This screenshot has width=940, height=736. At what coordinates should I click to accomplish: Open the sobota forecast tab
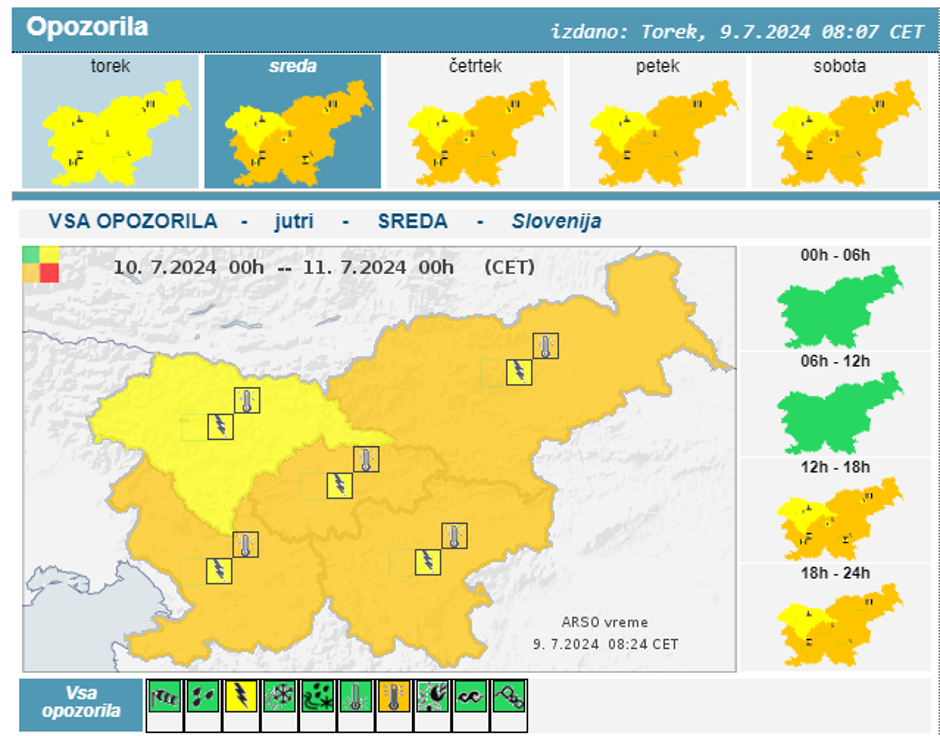[x=839, y=121]
